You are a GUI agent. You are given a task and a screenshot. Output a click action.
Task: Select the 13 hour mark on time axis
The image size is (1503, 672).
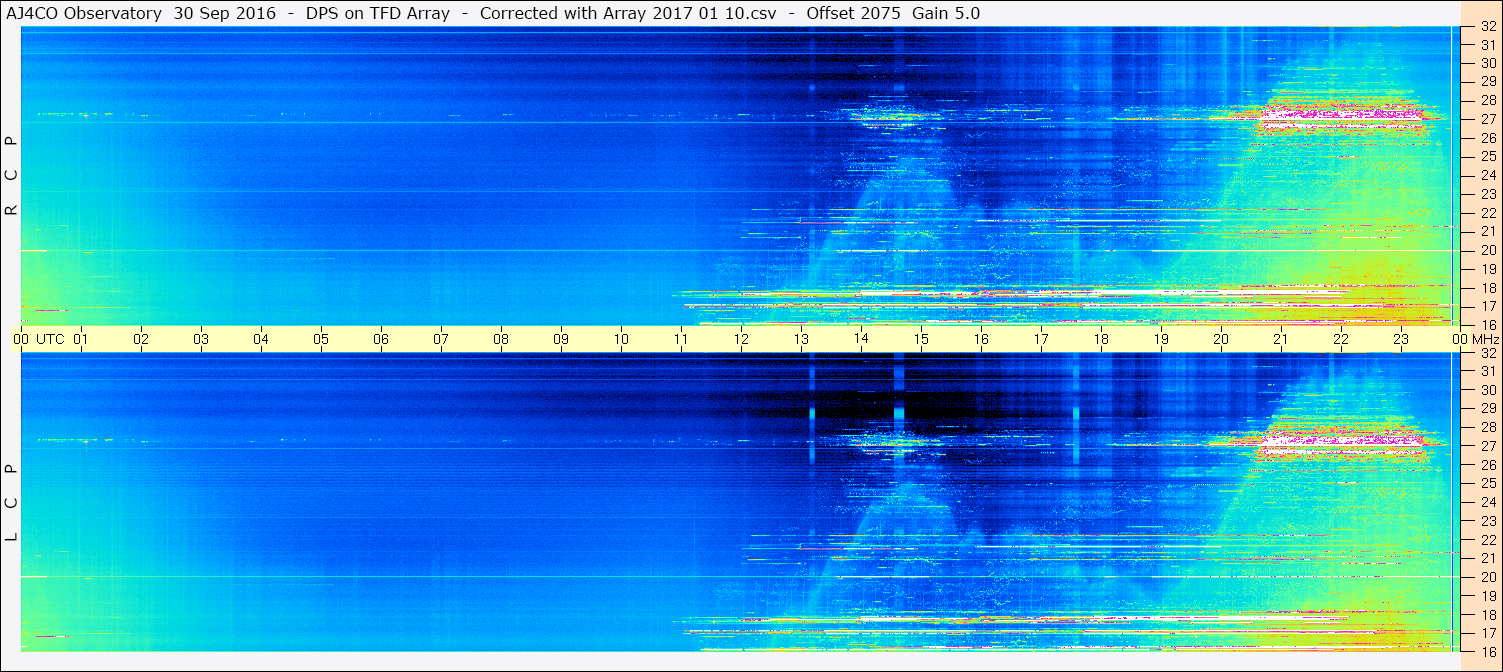pyautogui.click(x=801, y=339)
